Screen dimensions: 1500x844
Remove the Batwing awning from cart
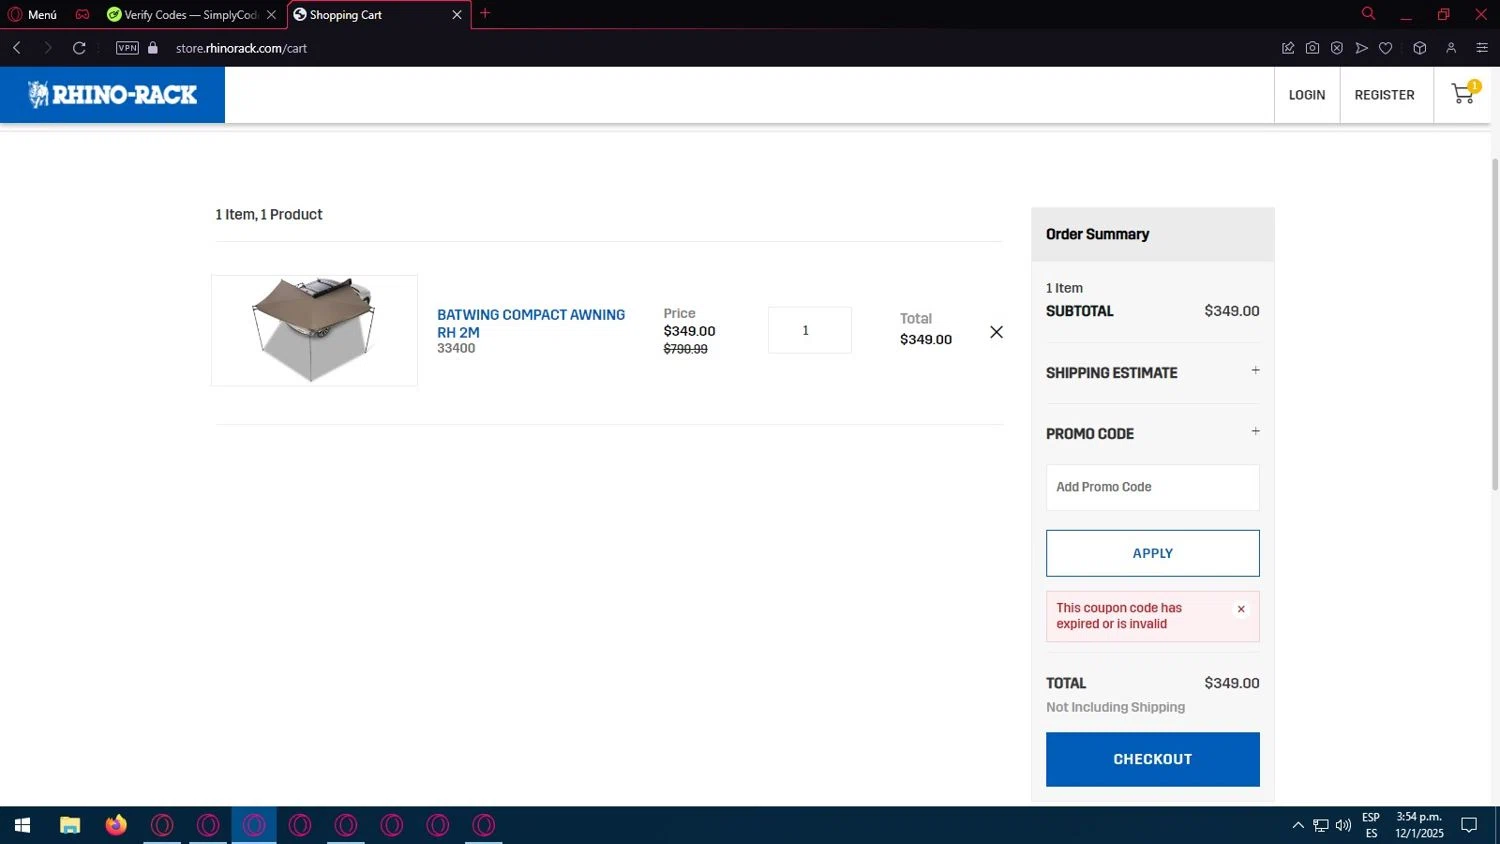(x=996, y=332)
